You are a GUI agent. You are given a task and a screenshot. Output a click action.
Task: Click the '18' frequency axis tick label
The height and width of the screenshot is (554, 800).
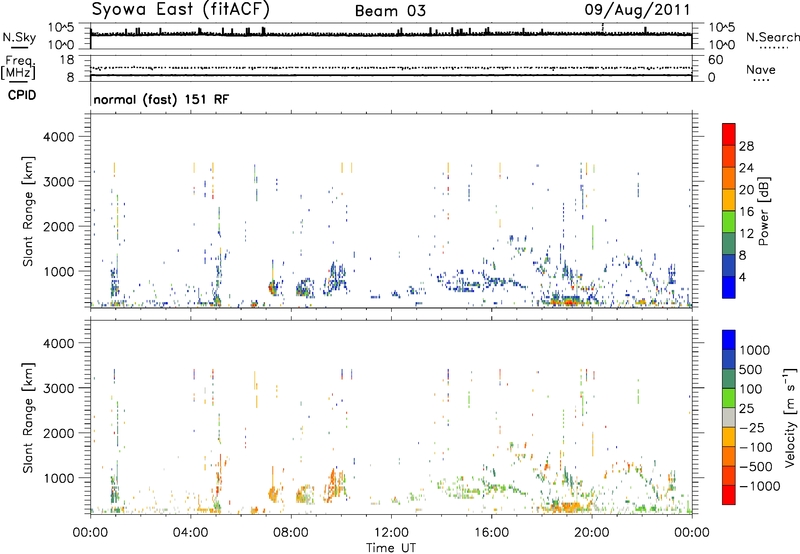(x=67, y=60)
